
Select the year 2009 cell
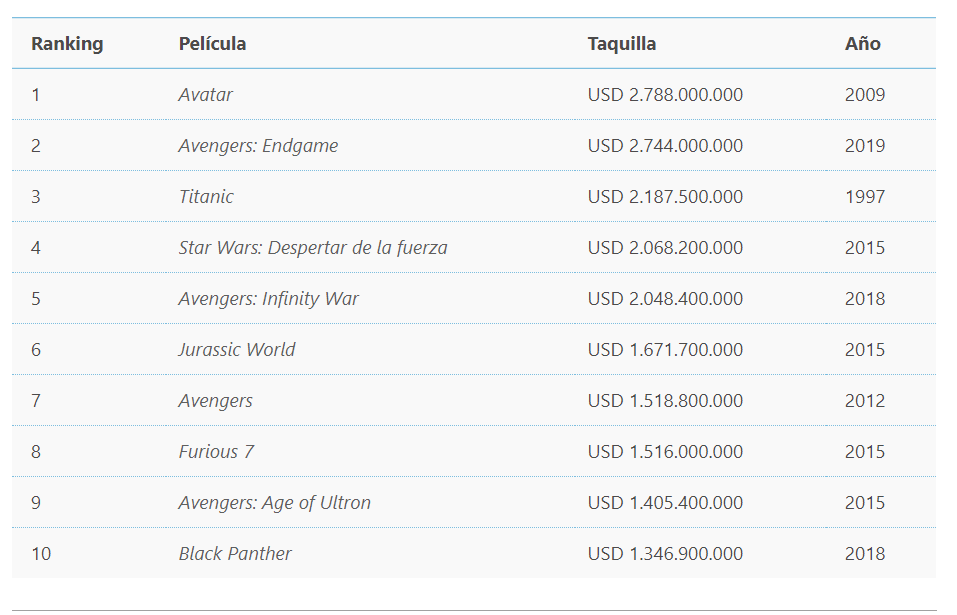(864, 95)
